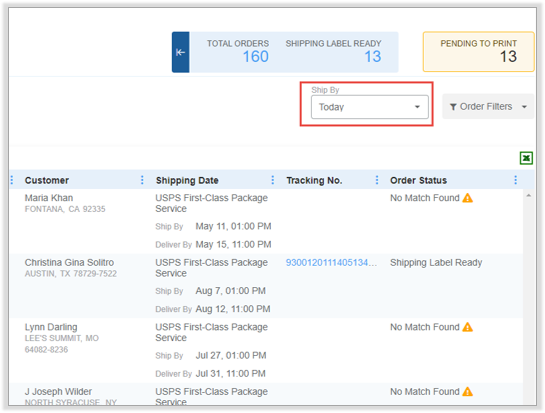Click the warning icon for Lynn Darling
Viewport: 545px width, 413px height.
467,327
